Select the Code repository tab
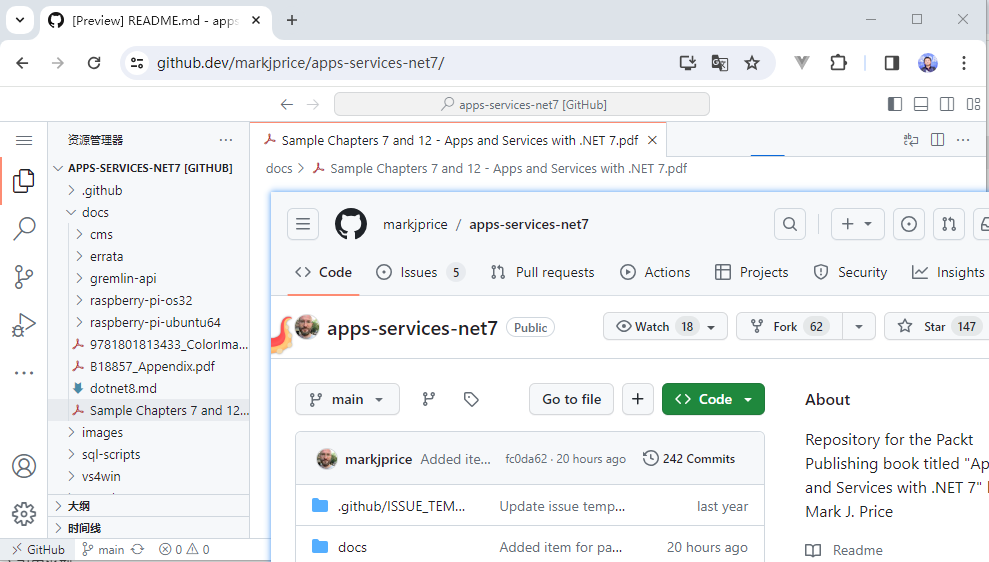Image resolution: width=989 pixels, height=562 pixels. click(324, 272)
